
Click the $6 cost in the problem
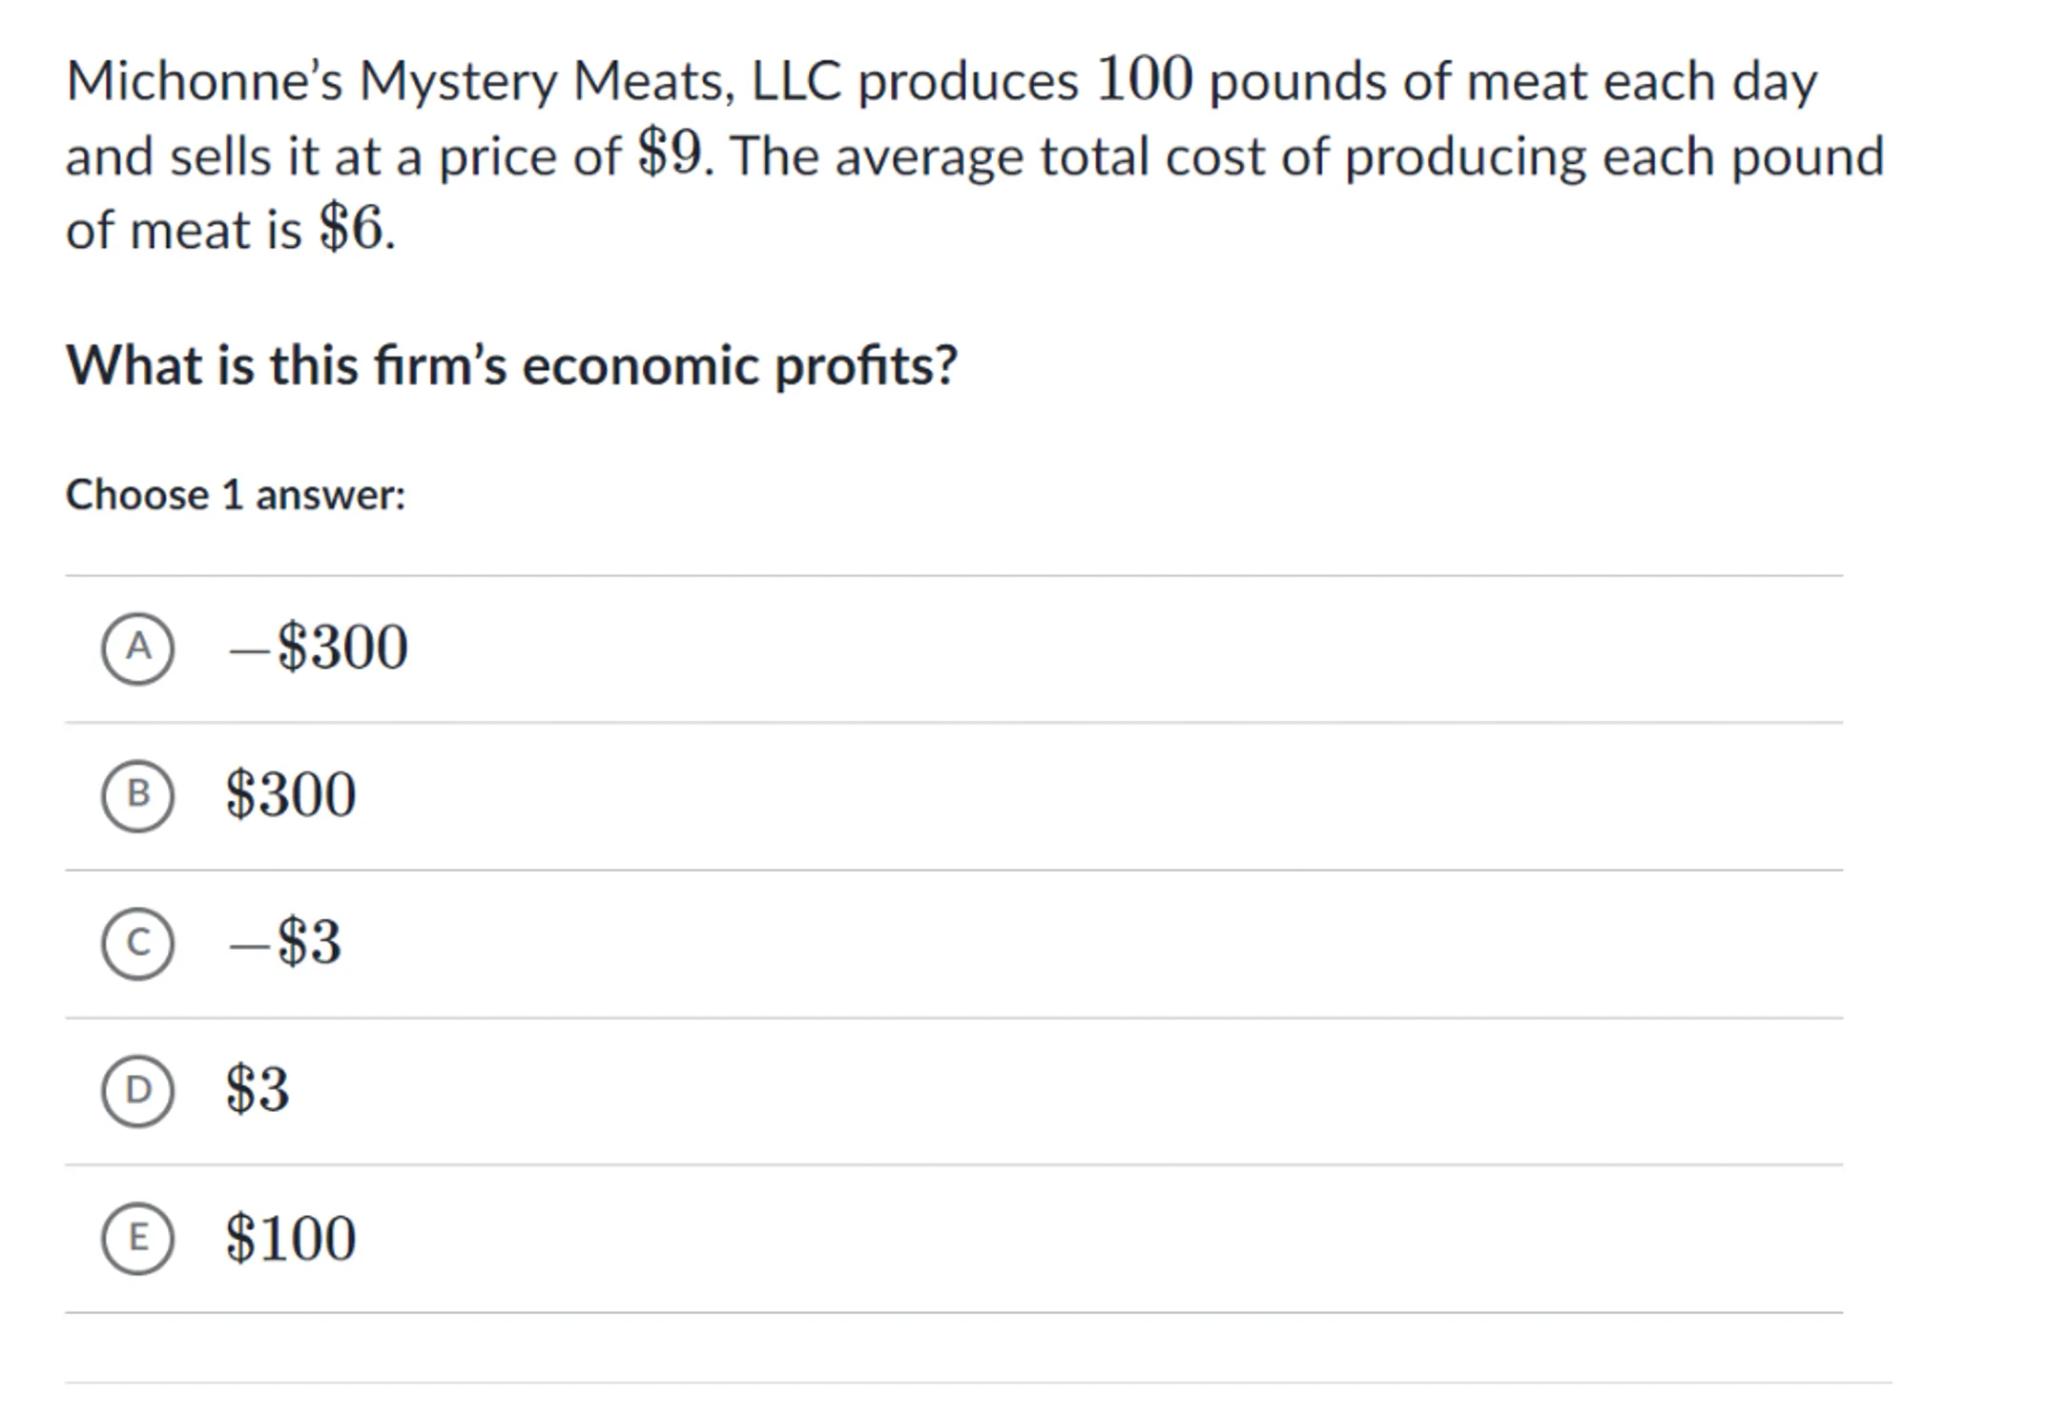tap(351, 229)
